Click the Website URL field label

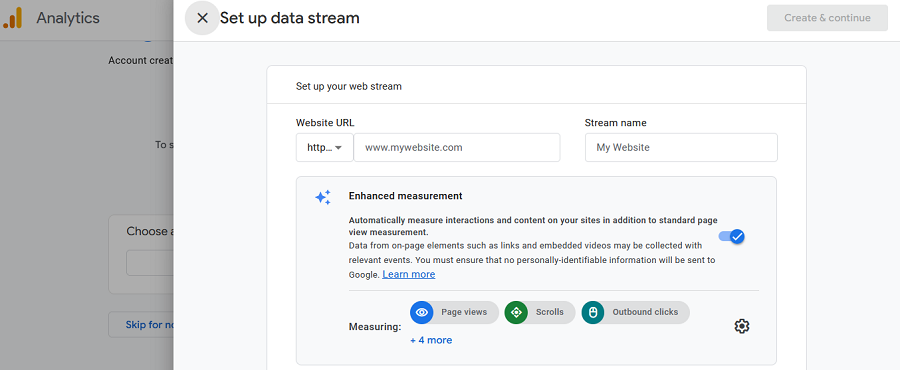click(x=325, y=123)
